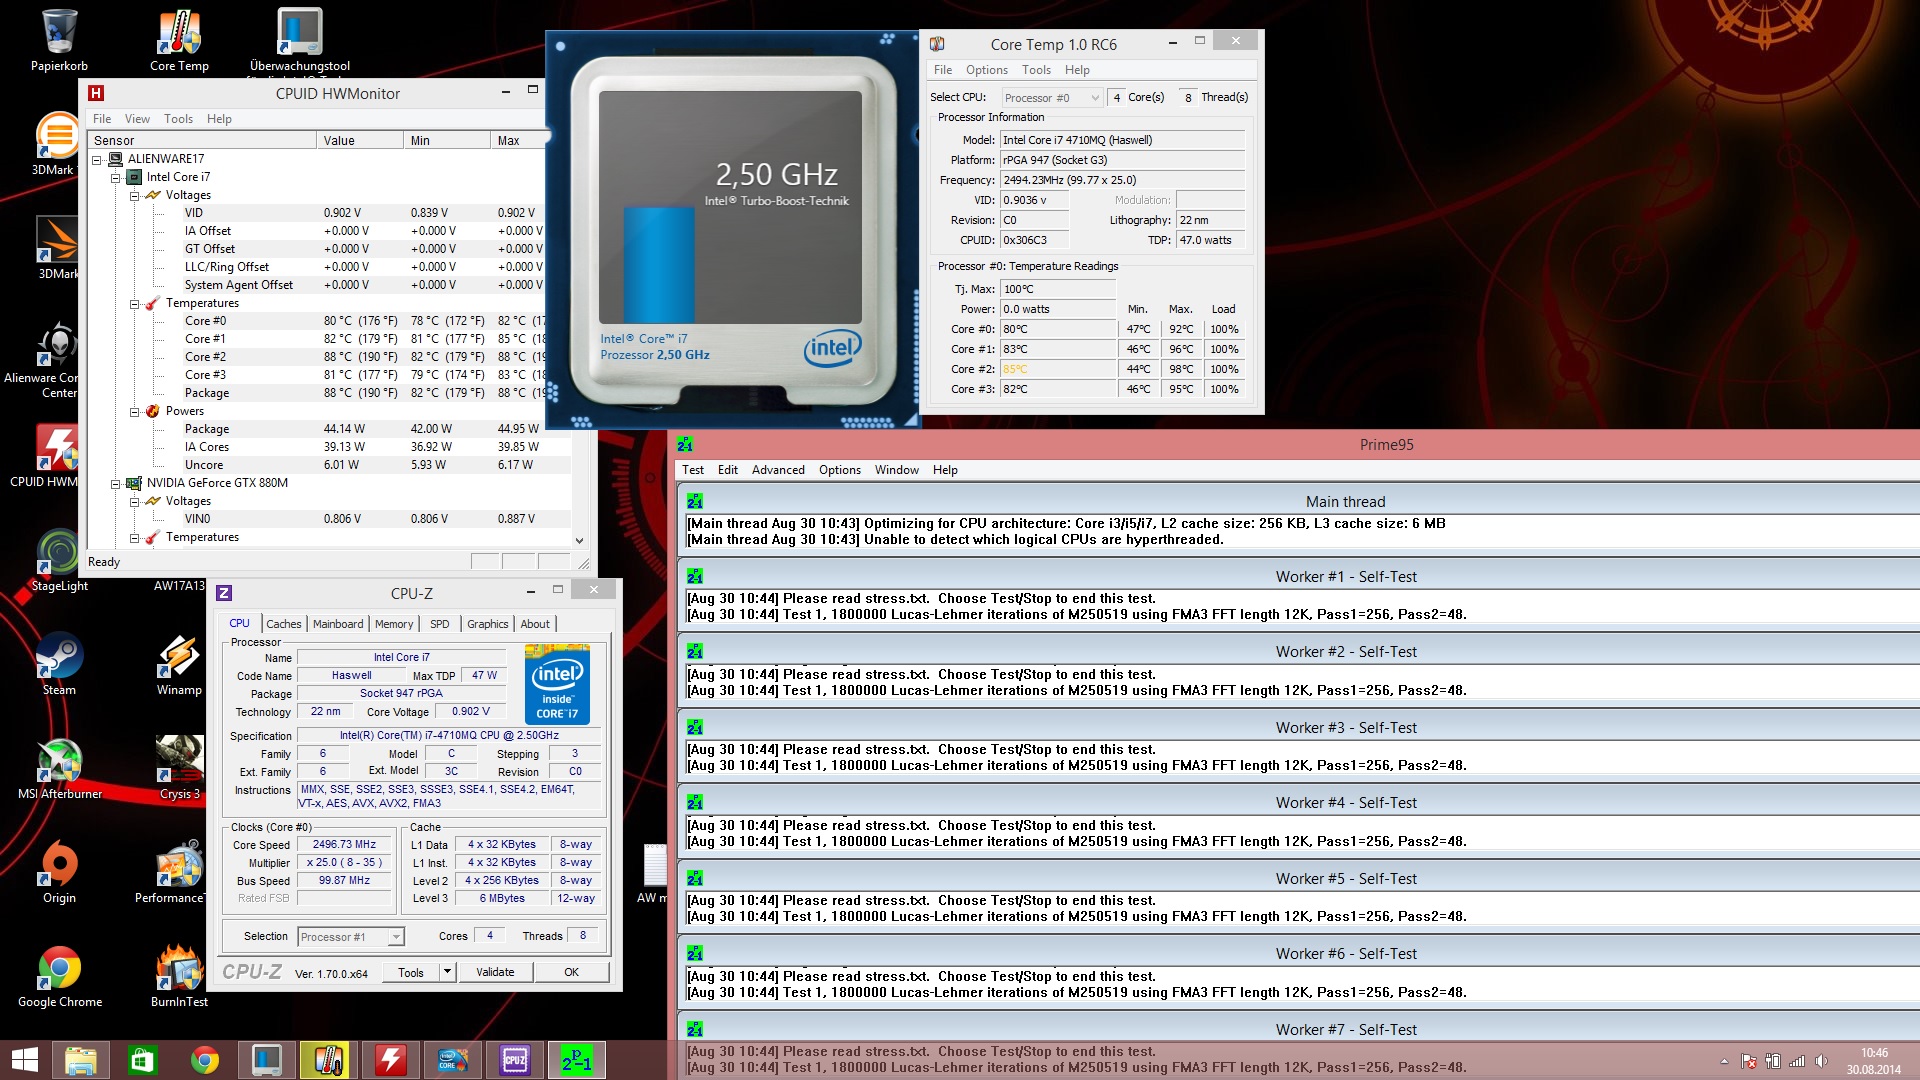Open the Processor #0 dropdown in Core Temp
The width and height of the screenshot is (1920, 1080).
(x=1051, y=97)
